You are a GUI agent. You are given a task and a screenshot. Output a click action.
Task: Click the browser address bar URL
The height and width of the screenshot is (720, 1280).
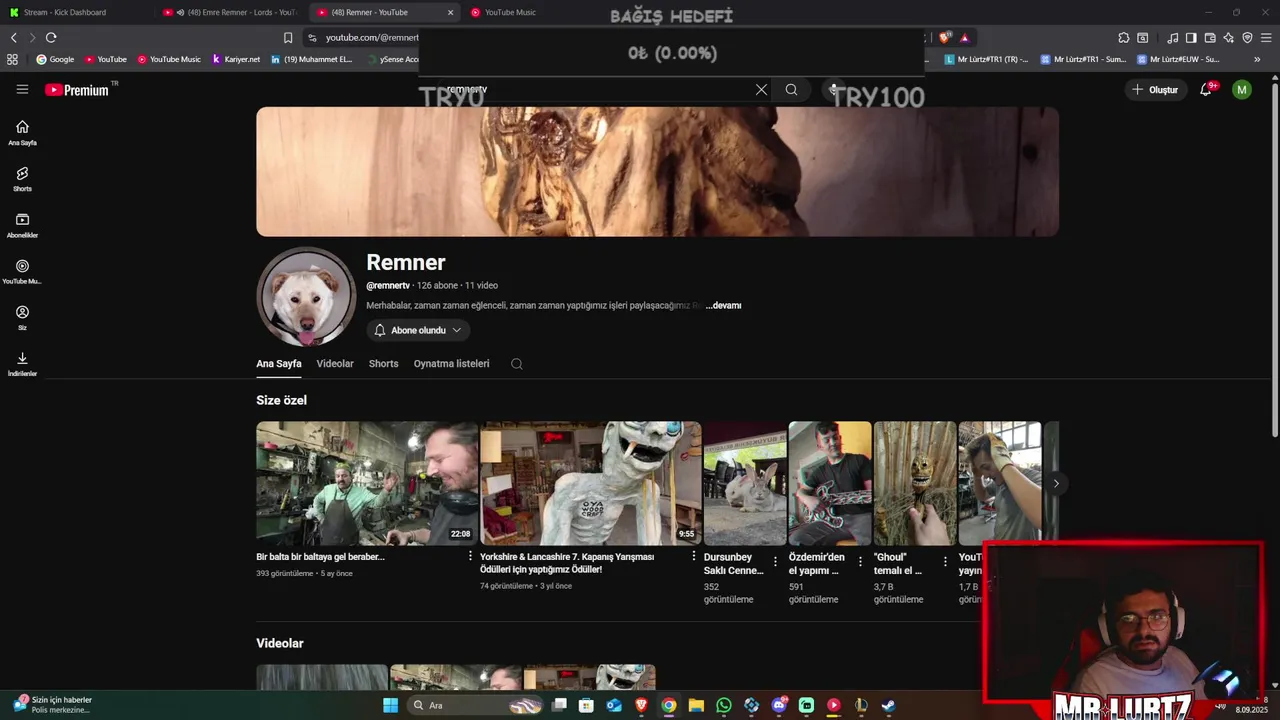[x=371, y=38]
